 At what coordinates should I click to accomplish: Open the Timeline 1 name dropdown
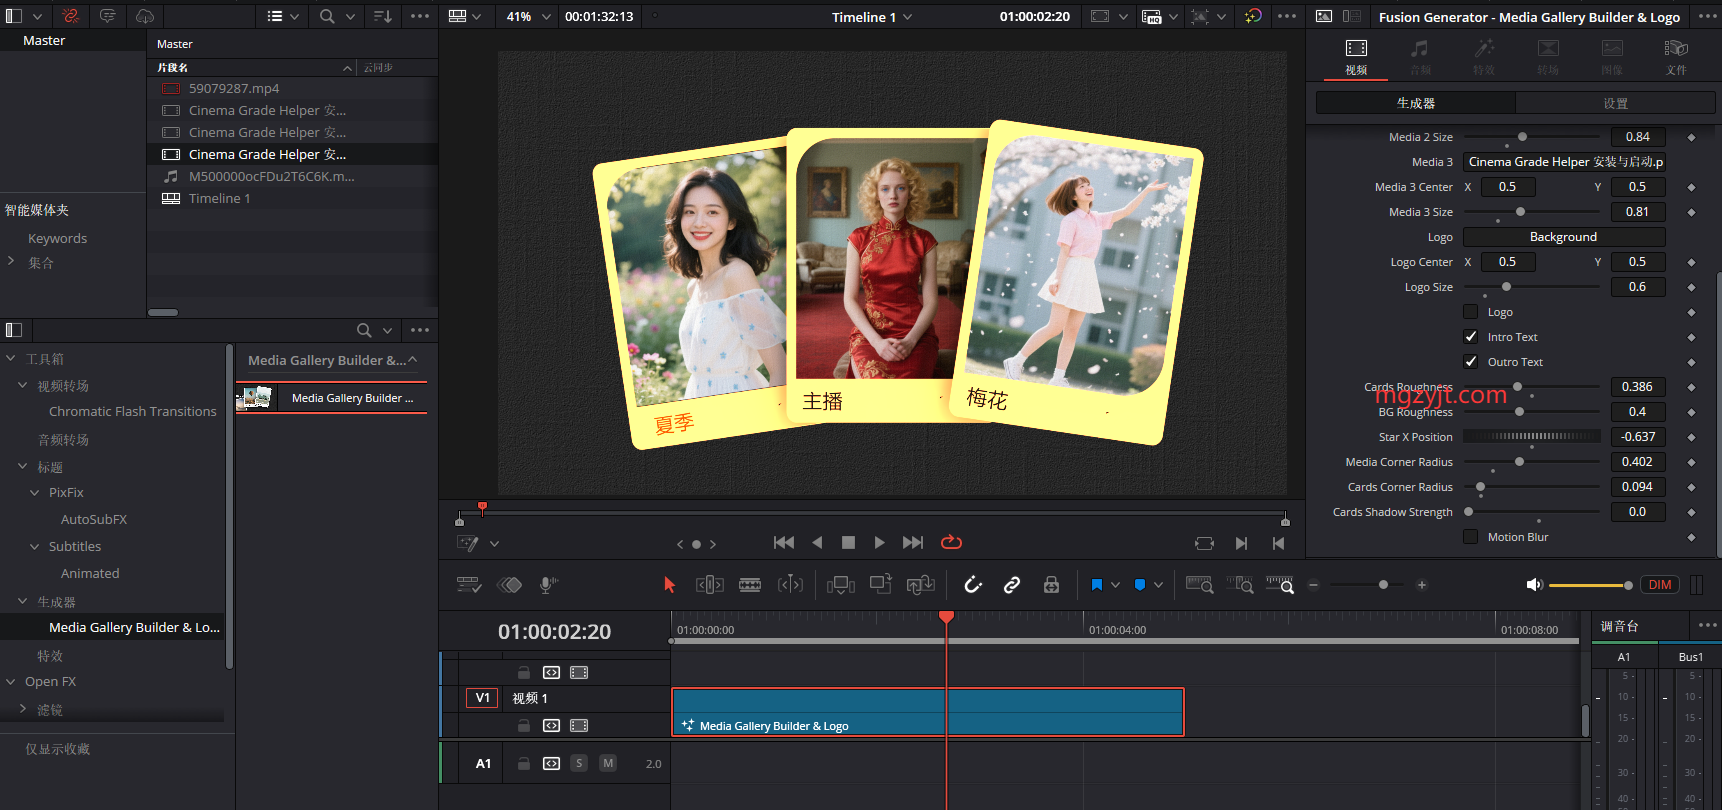coord(908,17)
